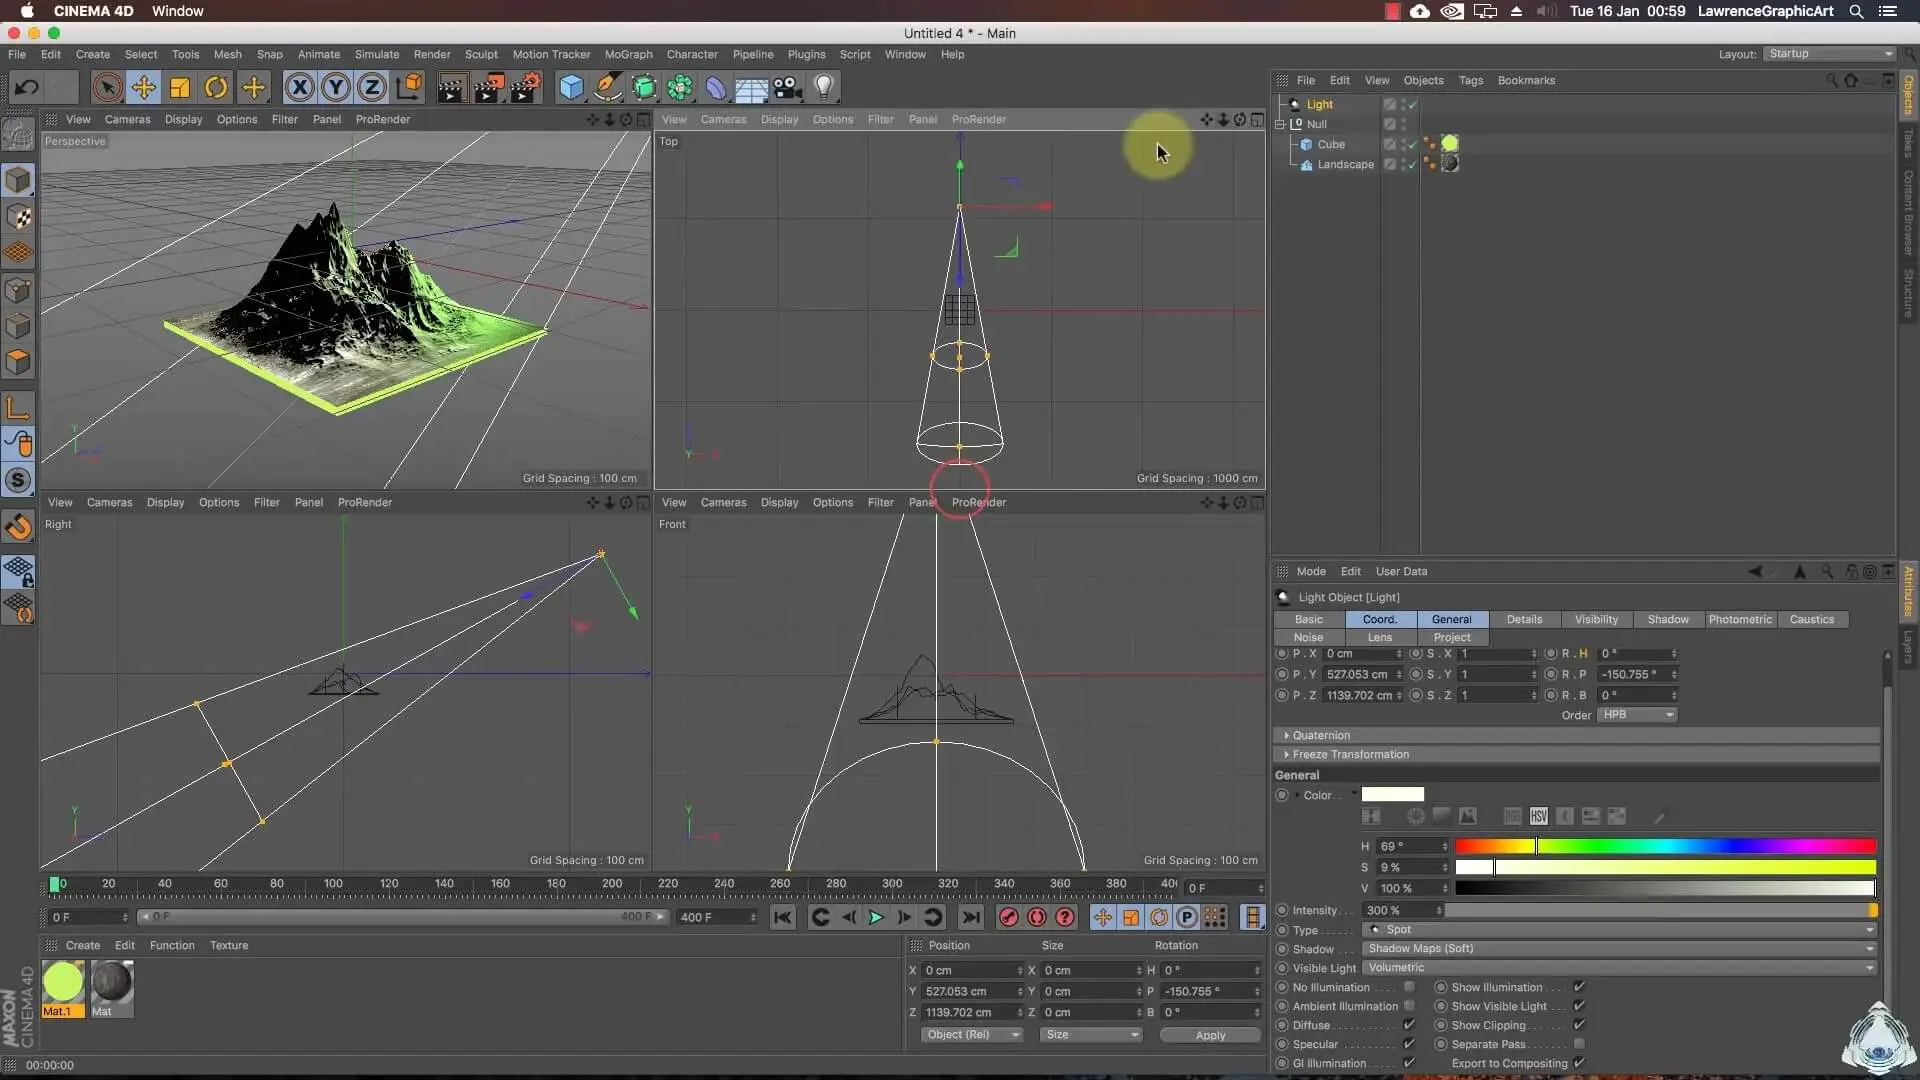Open the Simulate menu
Viewport: 1920px width, 1080px height.
point(377,54)
